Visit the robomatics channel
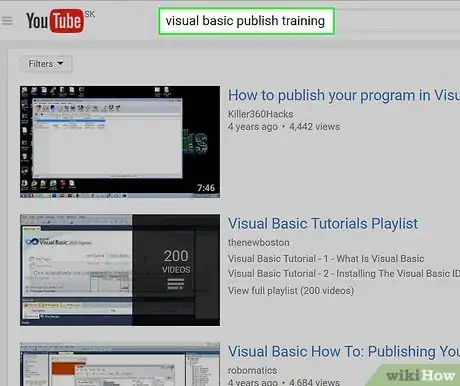The width and height of the screenshot is (460, 386). point(252,370)
